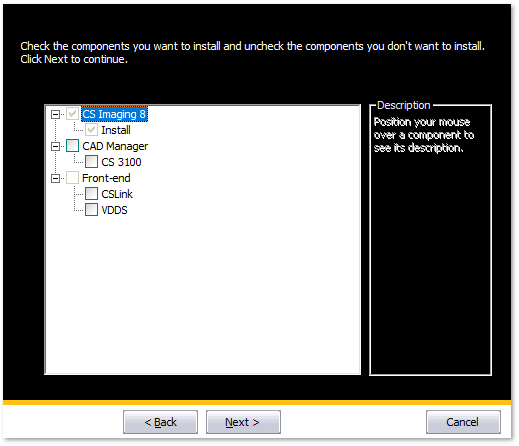Screen dimensions: 519x446
Task: Select the CSLink label
Action: [x=117, y=194]
